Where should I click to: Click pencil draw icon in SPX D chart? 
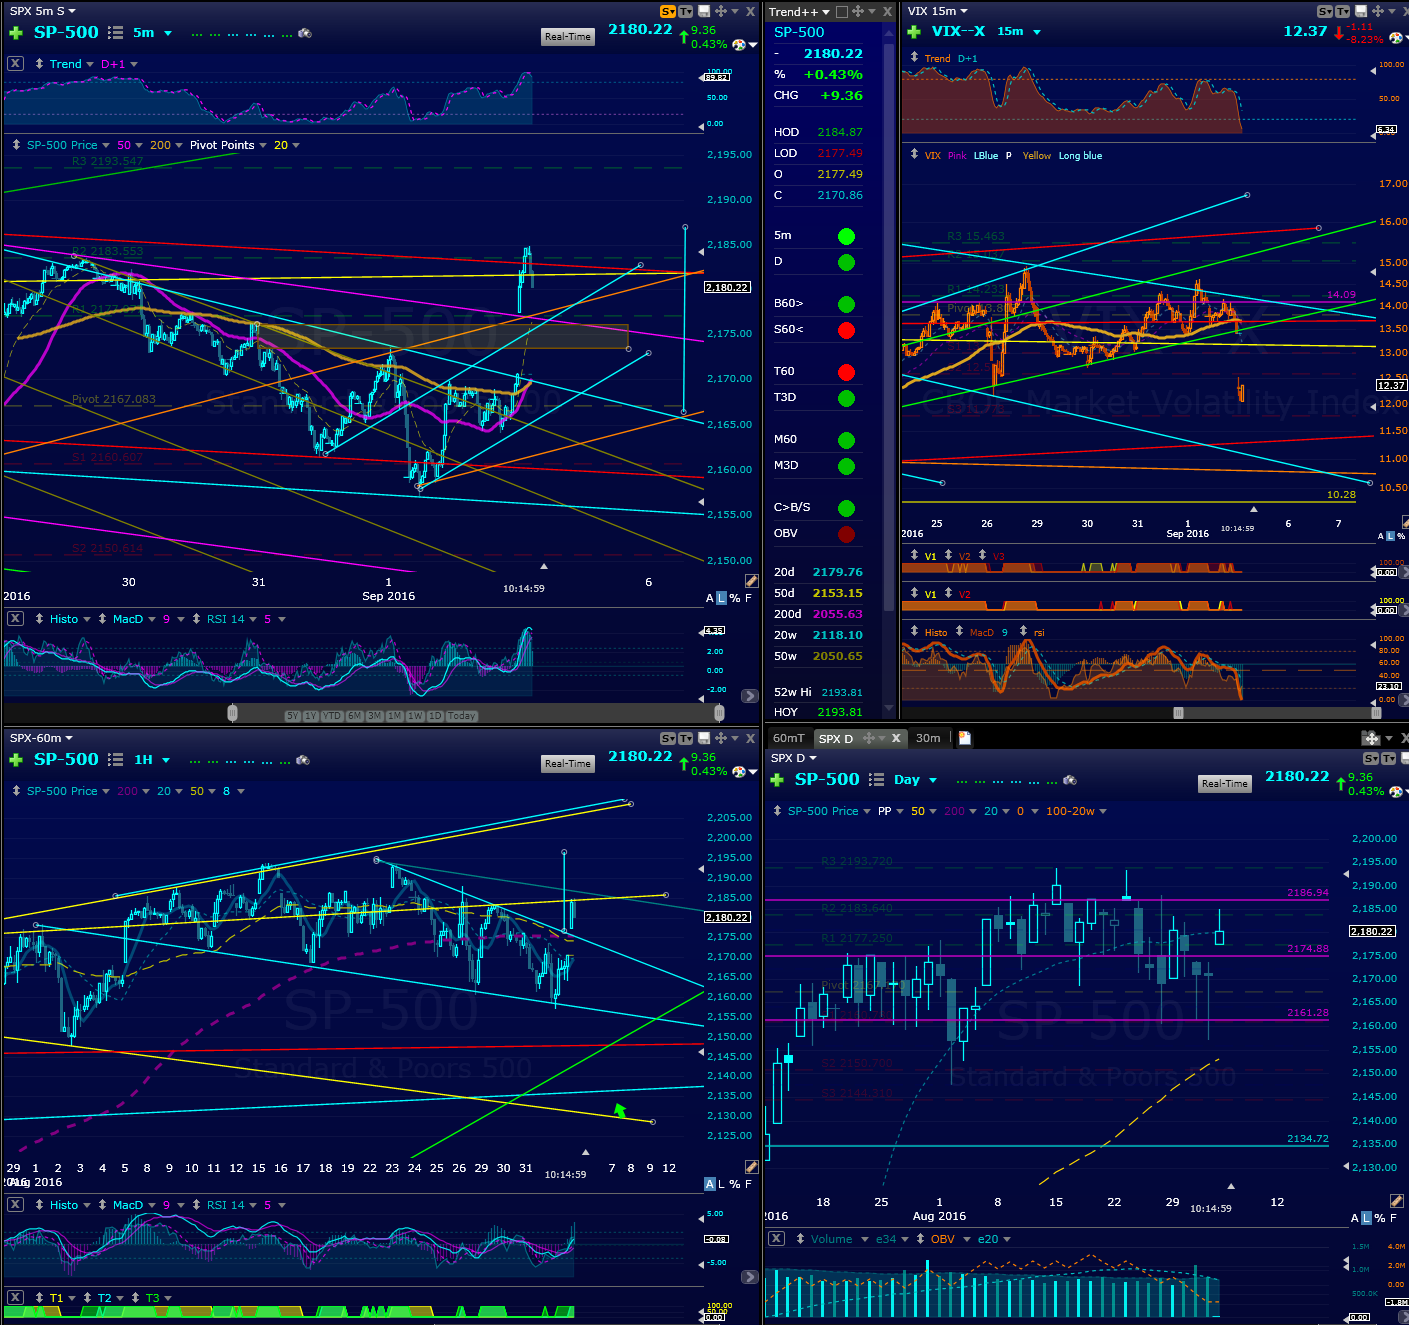click(1397, 1200)
